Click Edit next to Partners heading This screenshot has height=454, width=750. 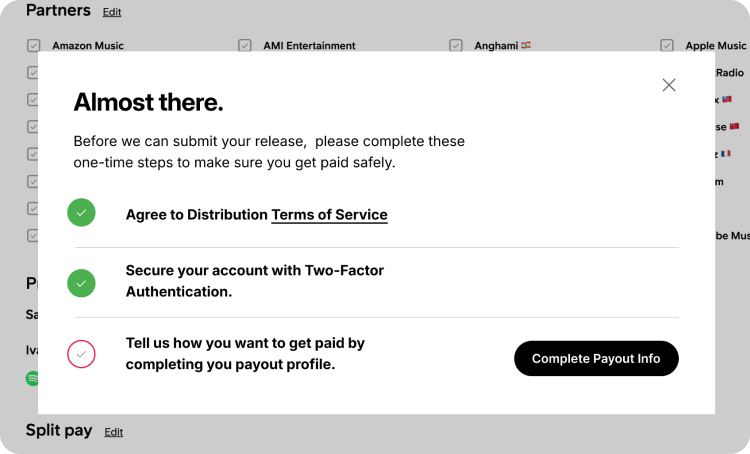[112, 12]
